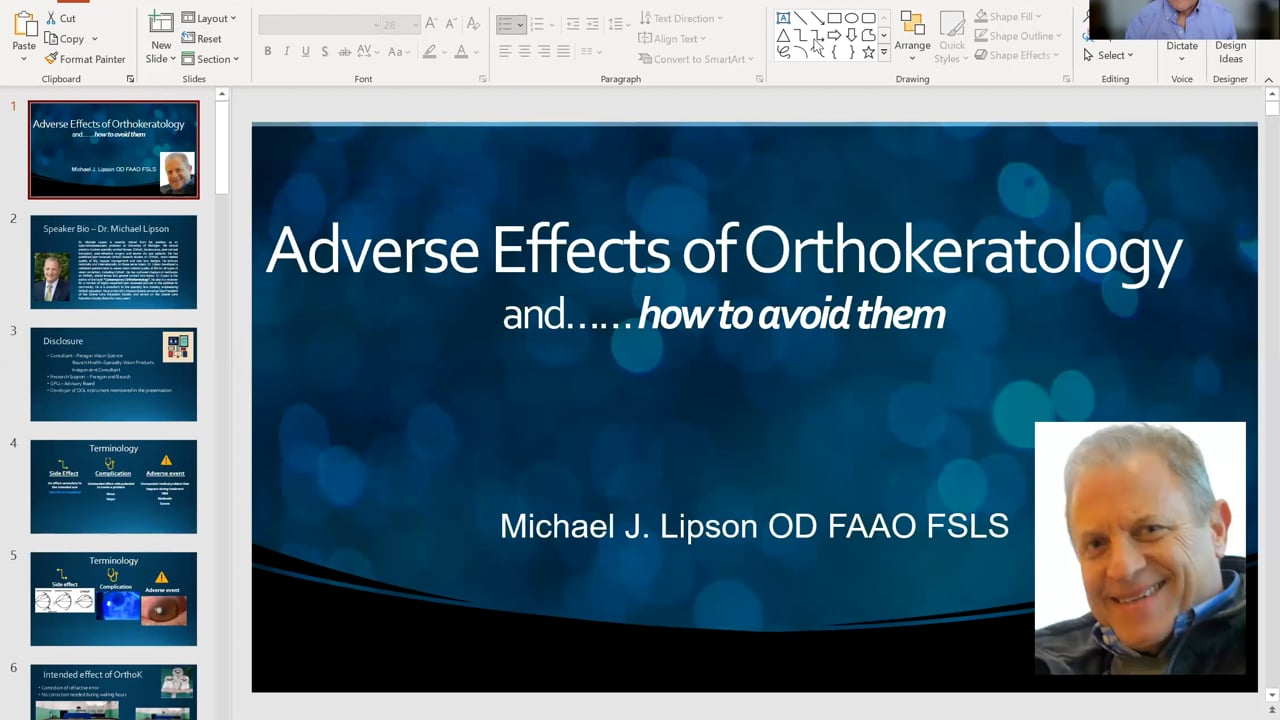This screenshot has width=1280, height=720.
Task: Open the Section dropdown
Action: pyautogui.click(x=210, y=59)
